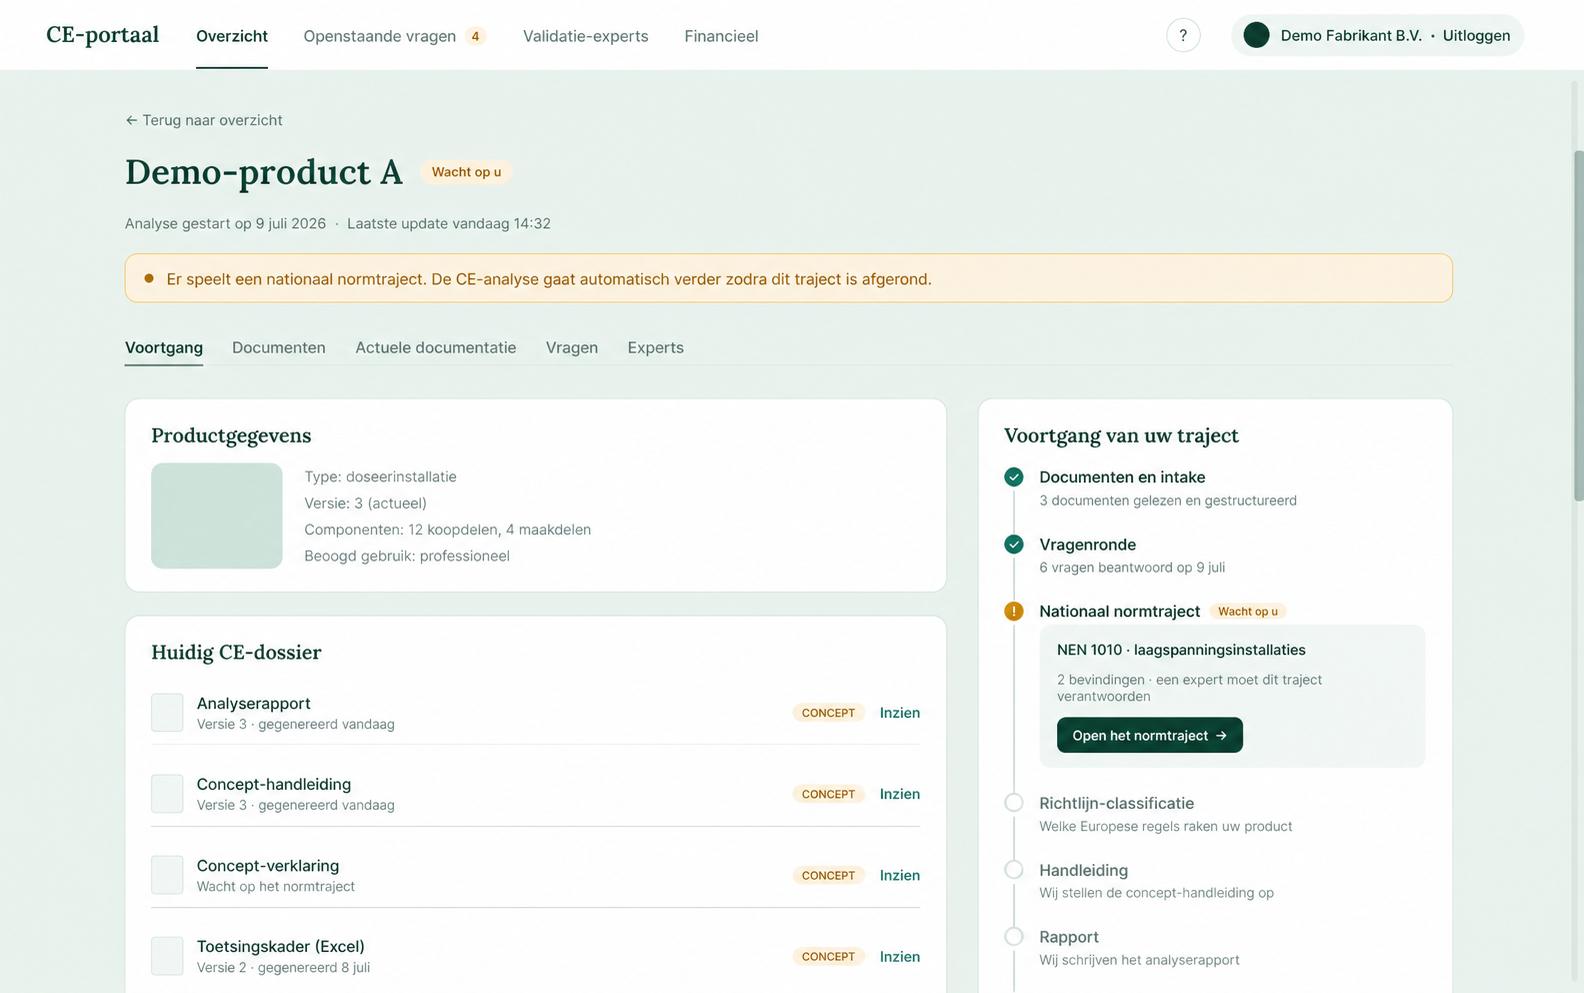1584x993 pixels.
Task: Click the Concept-handleiding document icon
Action: 167,794
